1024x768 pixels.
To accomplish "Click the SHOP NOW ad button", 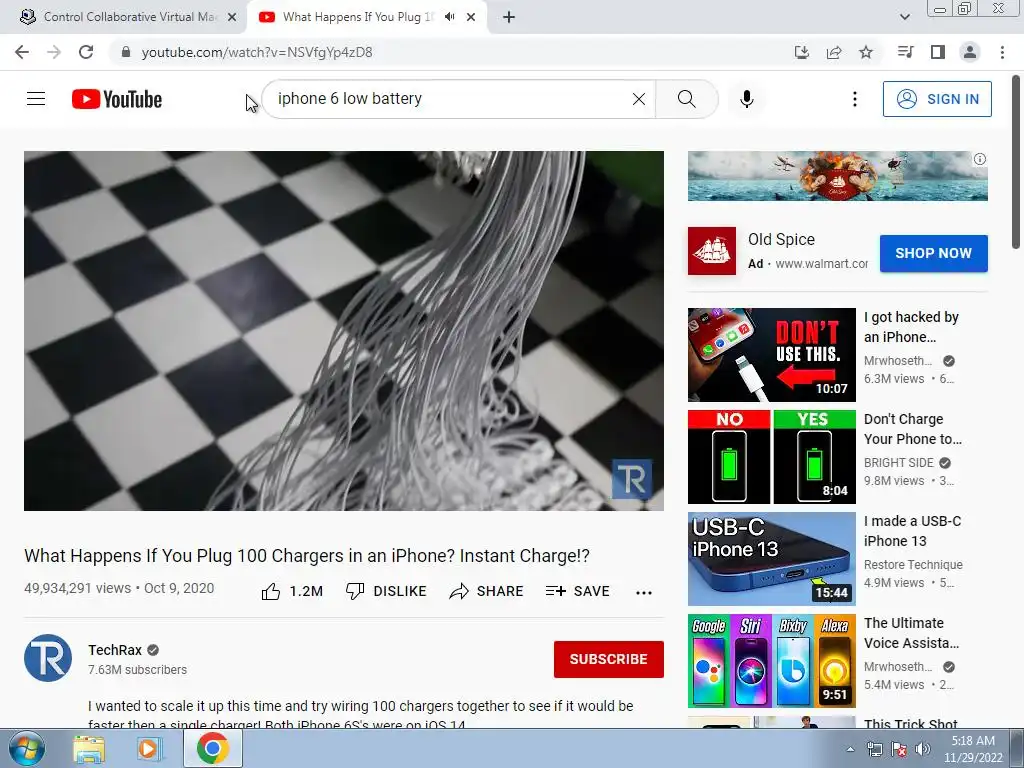I will pos(933,253).
